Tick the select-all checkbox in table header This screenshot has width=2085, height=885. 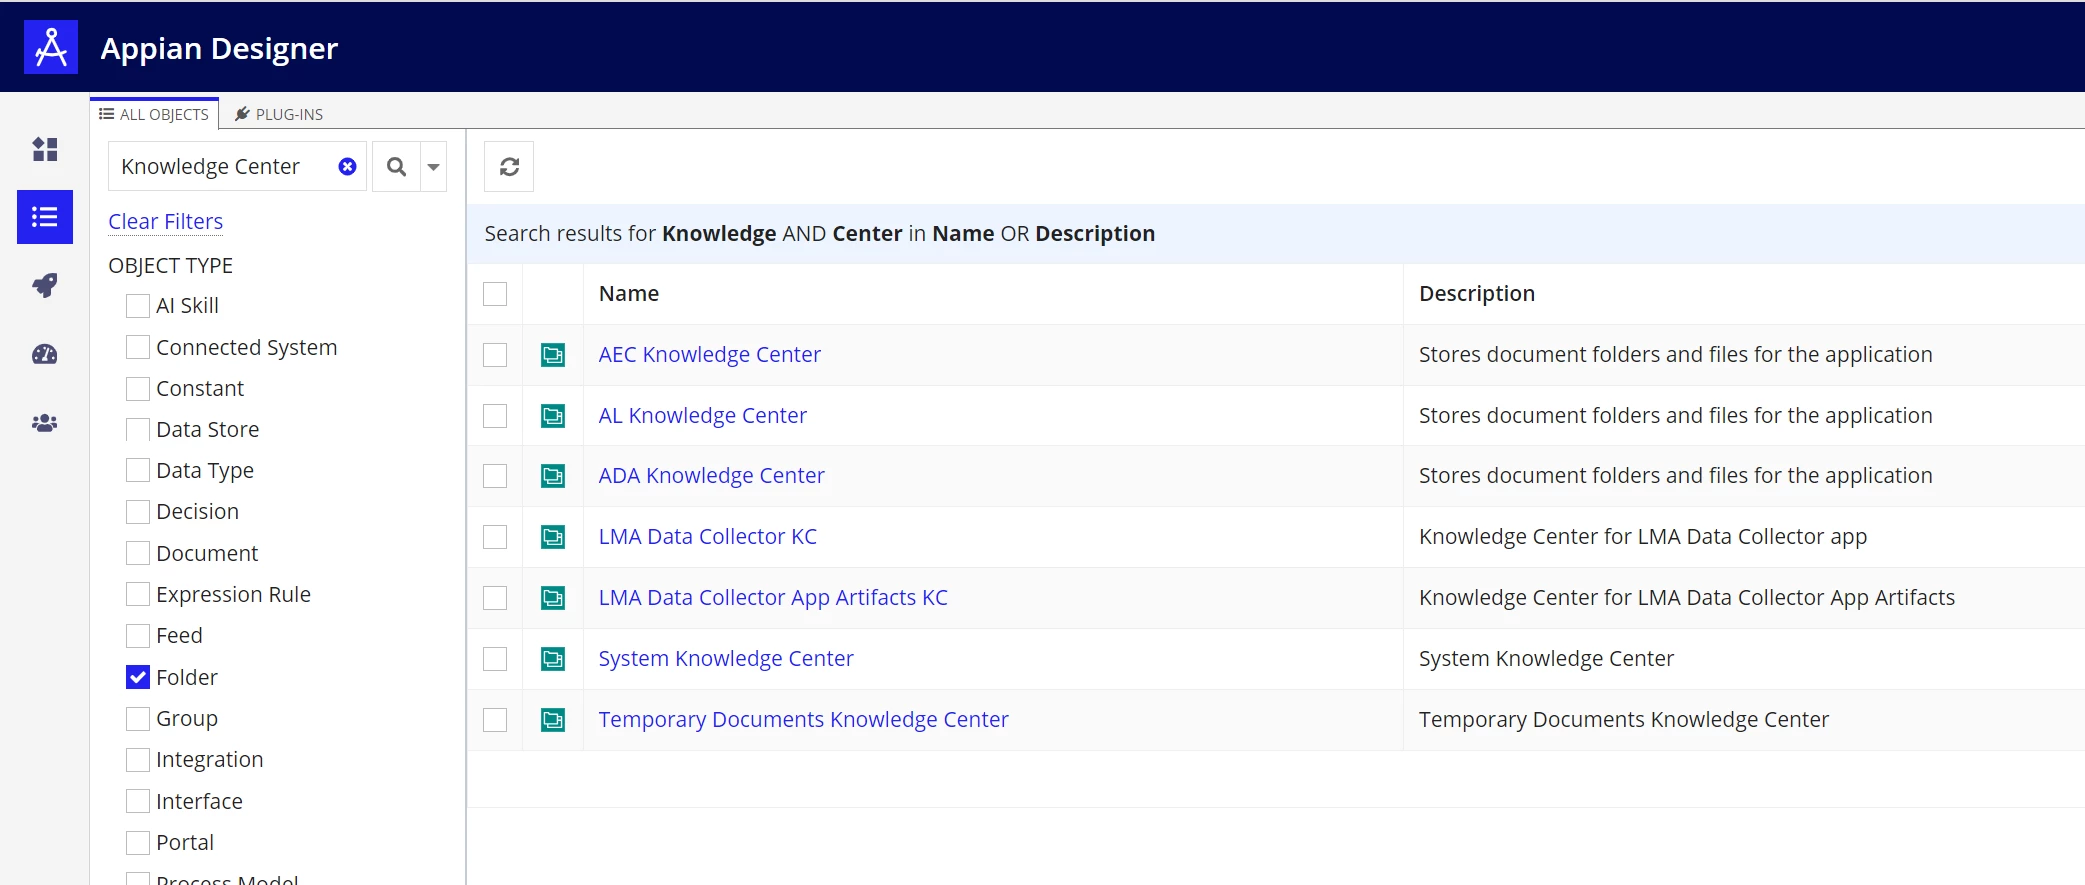point(495,294)
